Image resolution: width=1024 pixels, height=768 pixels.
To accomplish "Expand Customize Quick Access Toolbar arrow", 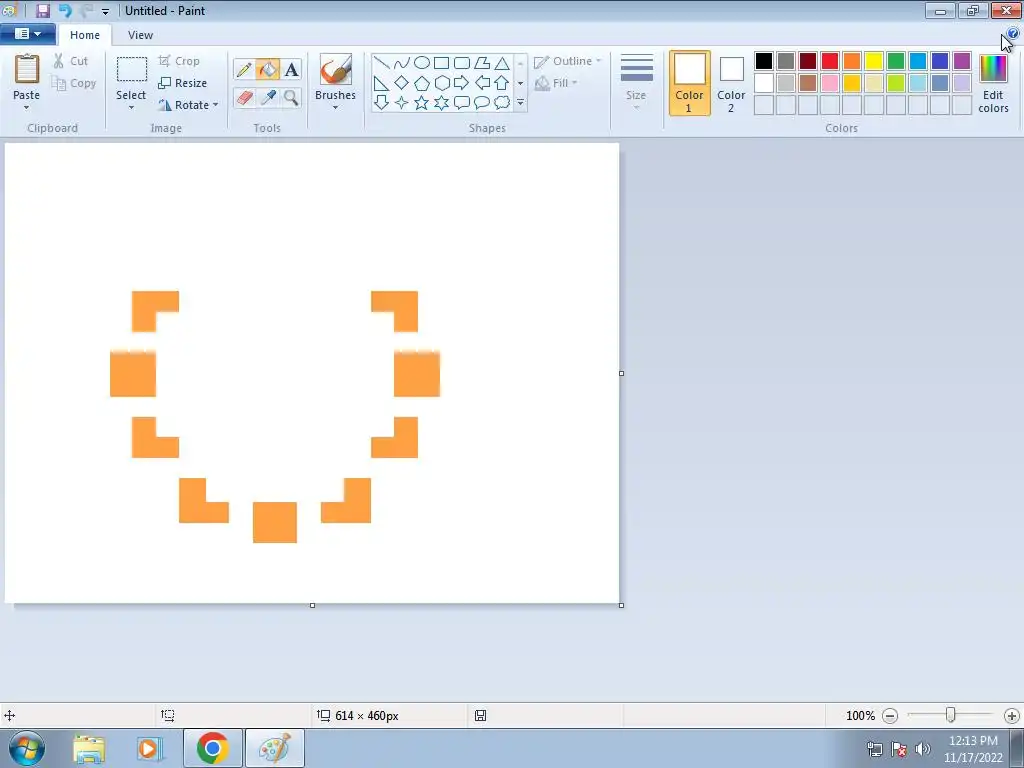I will coord(105,11).
